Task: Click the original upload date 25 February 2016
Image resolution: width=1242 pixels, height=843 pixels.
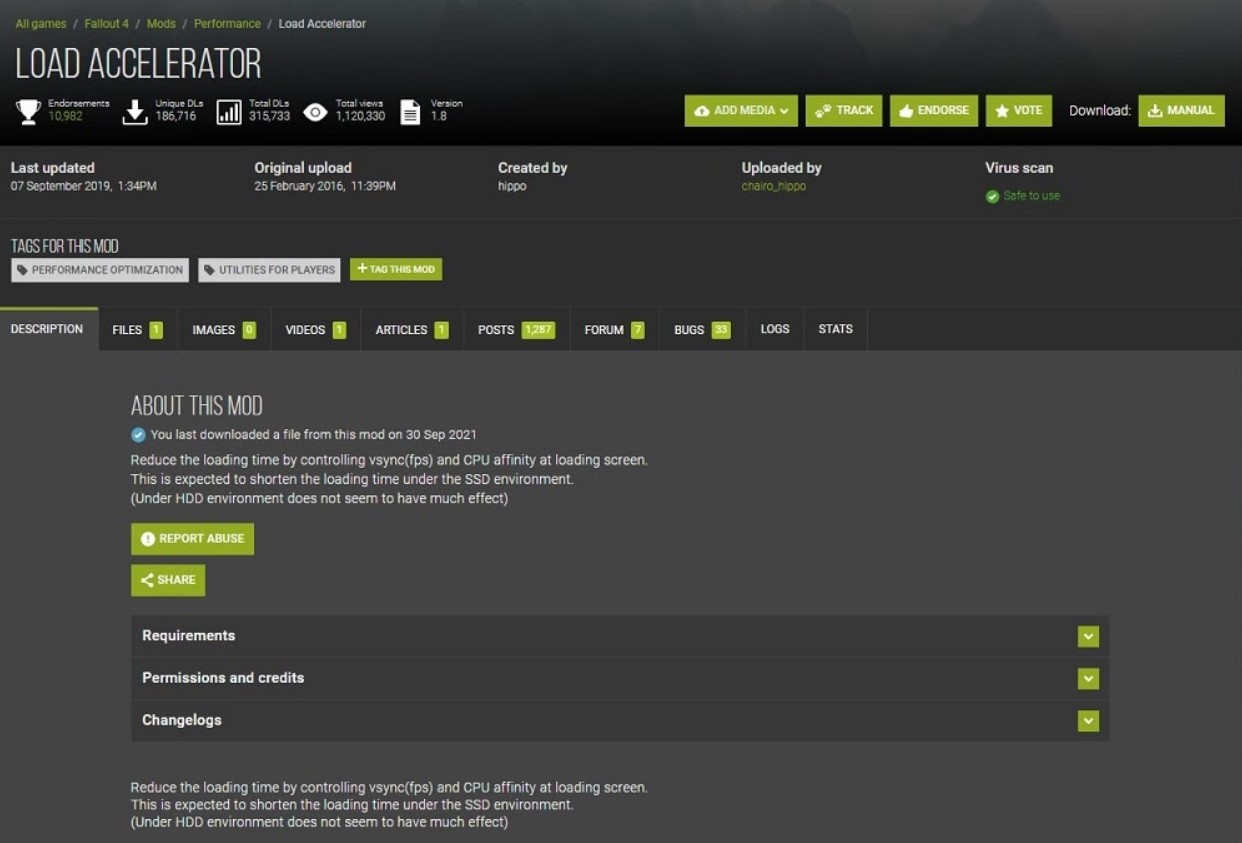Action: tap(325, 187)
